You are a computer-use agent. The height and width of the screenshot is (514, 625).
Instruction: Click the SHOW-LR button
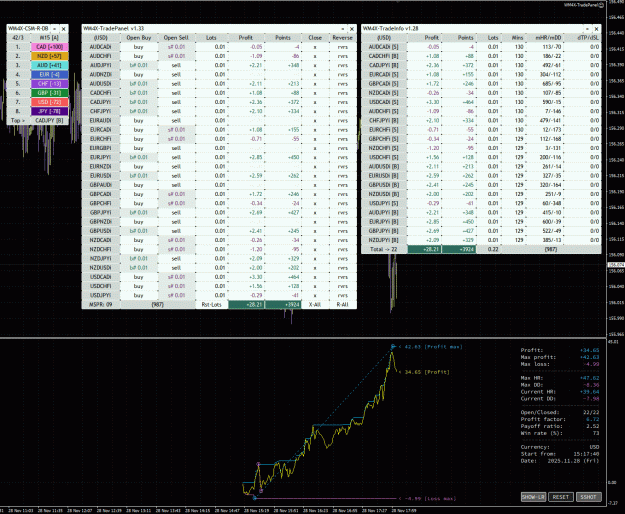click(x=533, y=497)
